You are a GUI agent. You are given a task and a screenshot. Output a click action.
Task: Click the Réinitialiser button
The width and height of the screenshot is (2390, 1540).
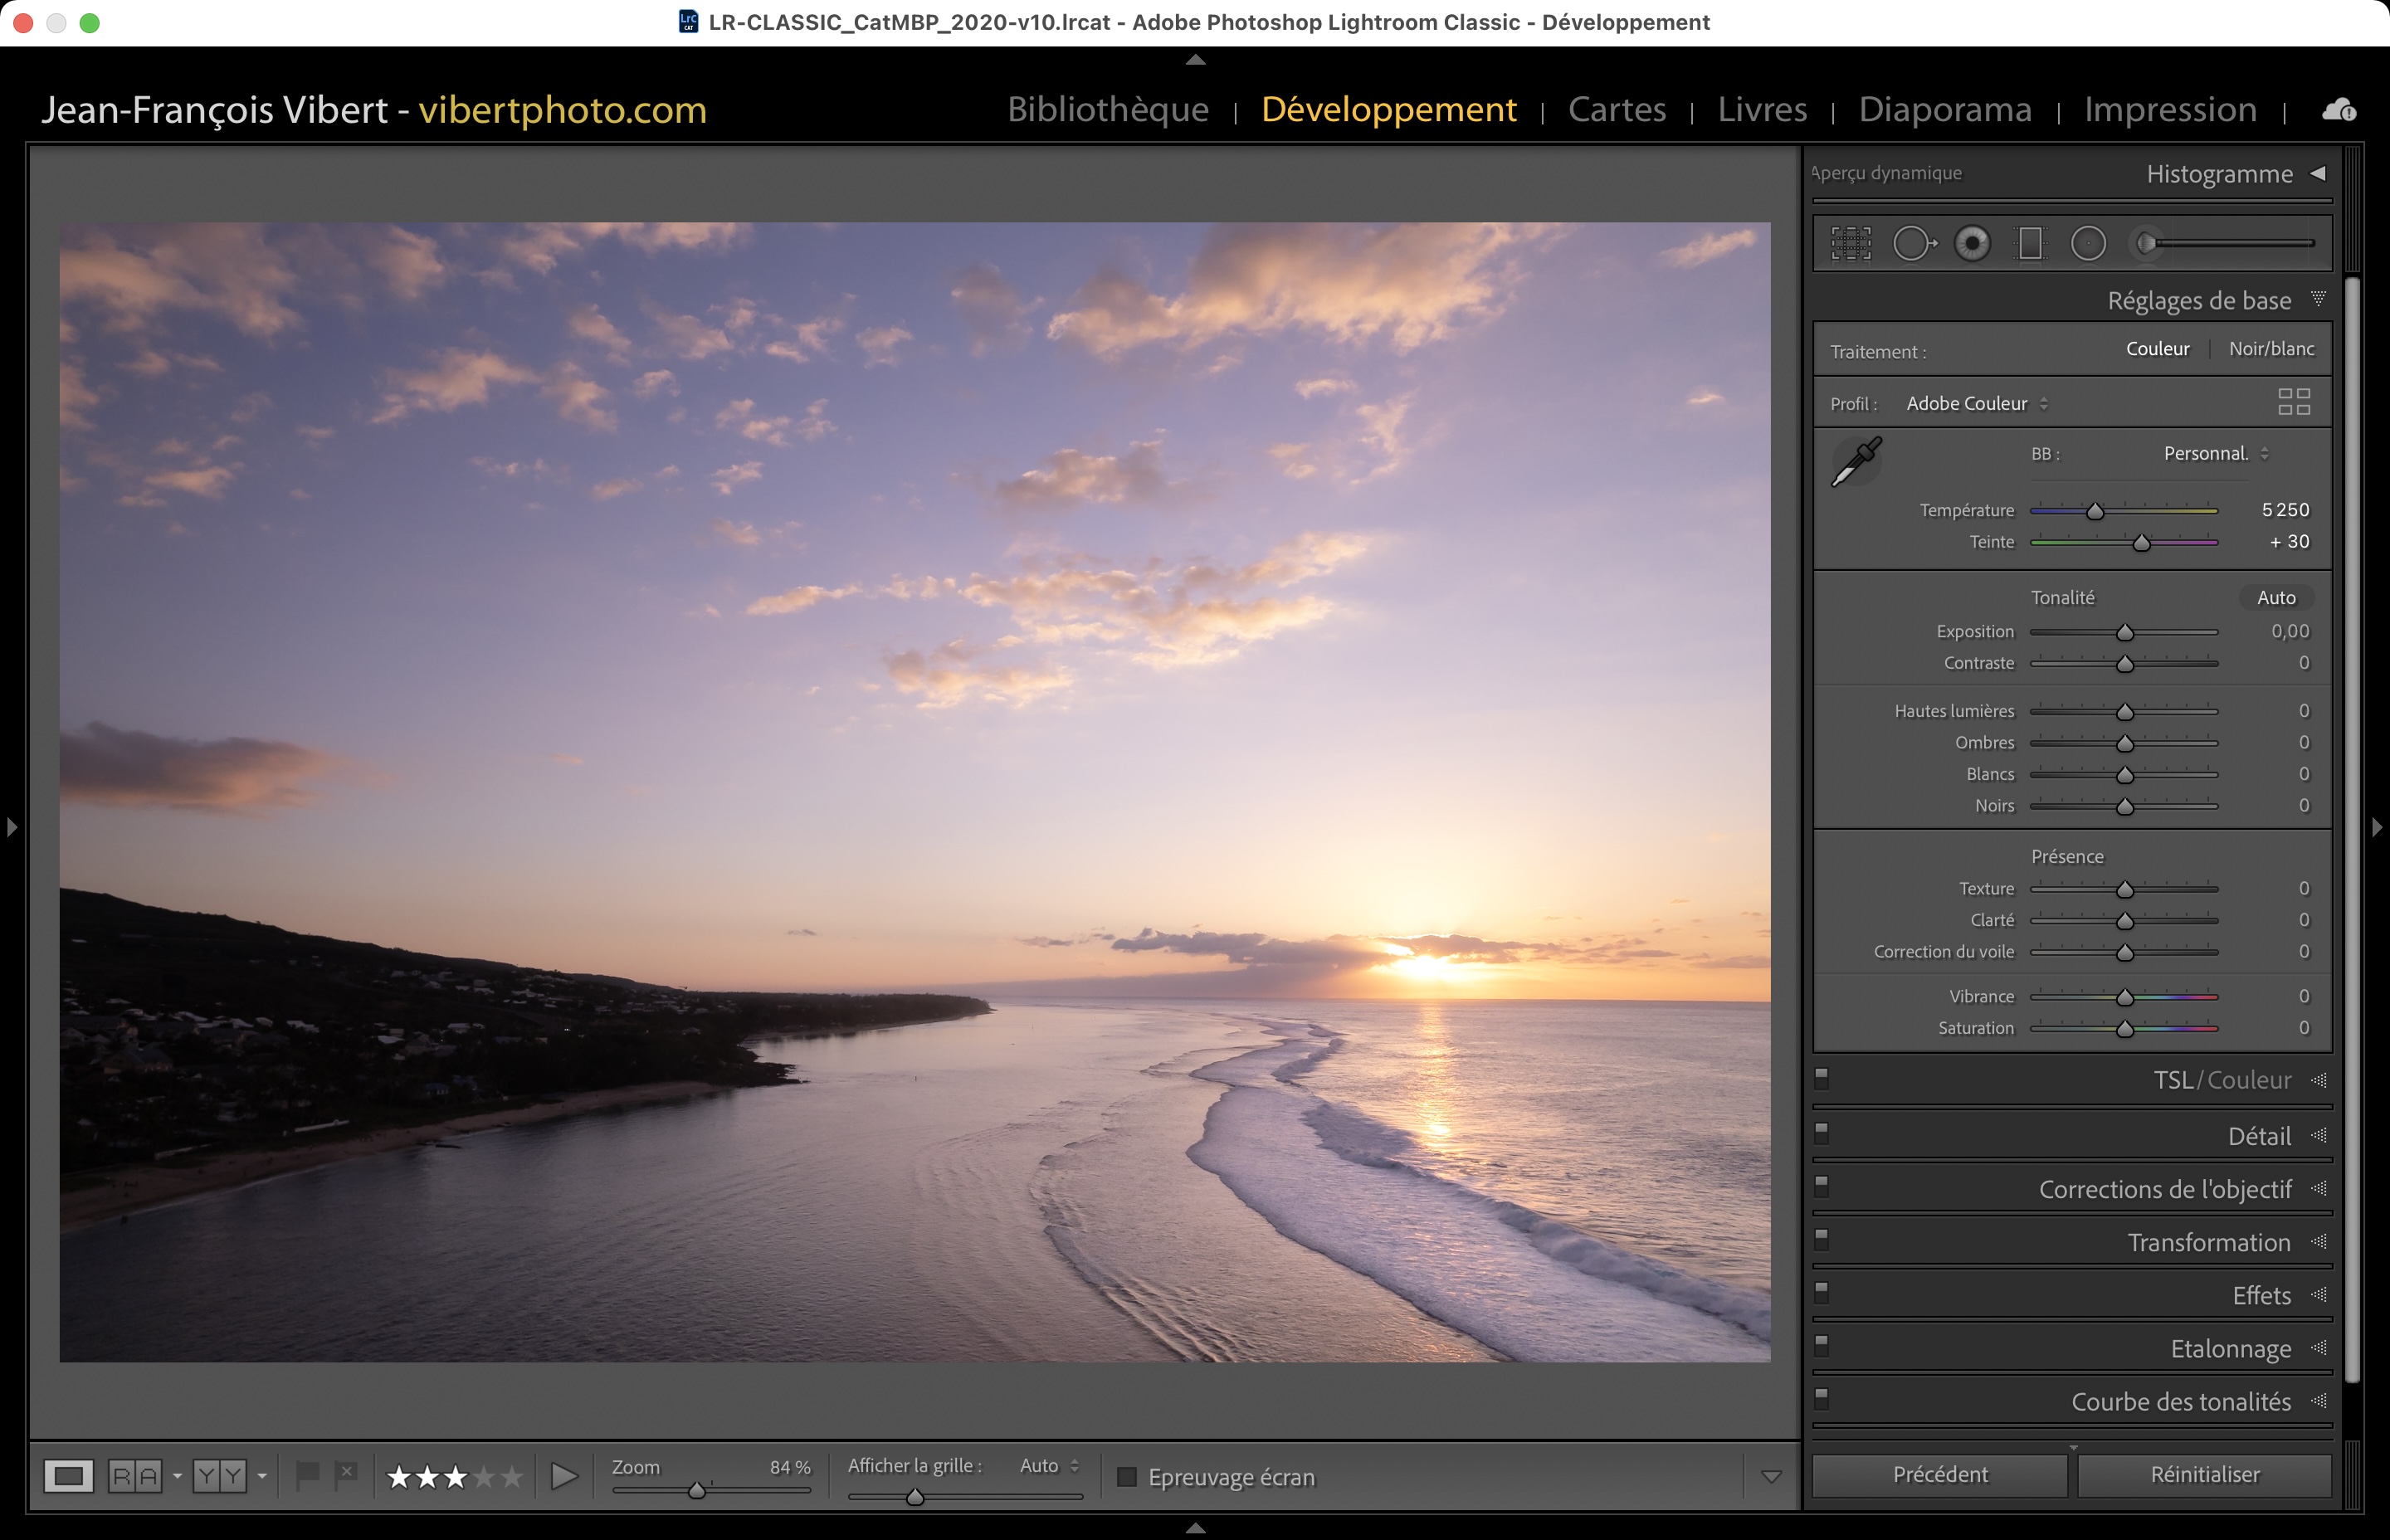[x=2204, y=1475]
